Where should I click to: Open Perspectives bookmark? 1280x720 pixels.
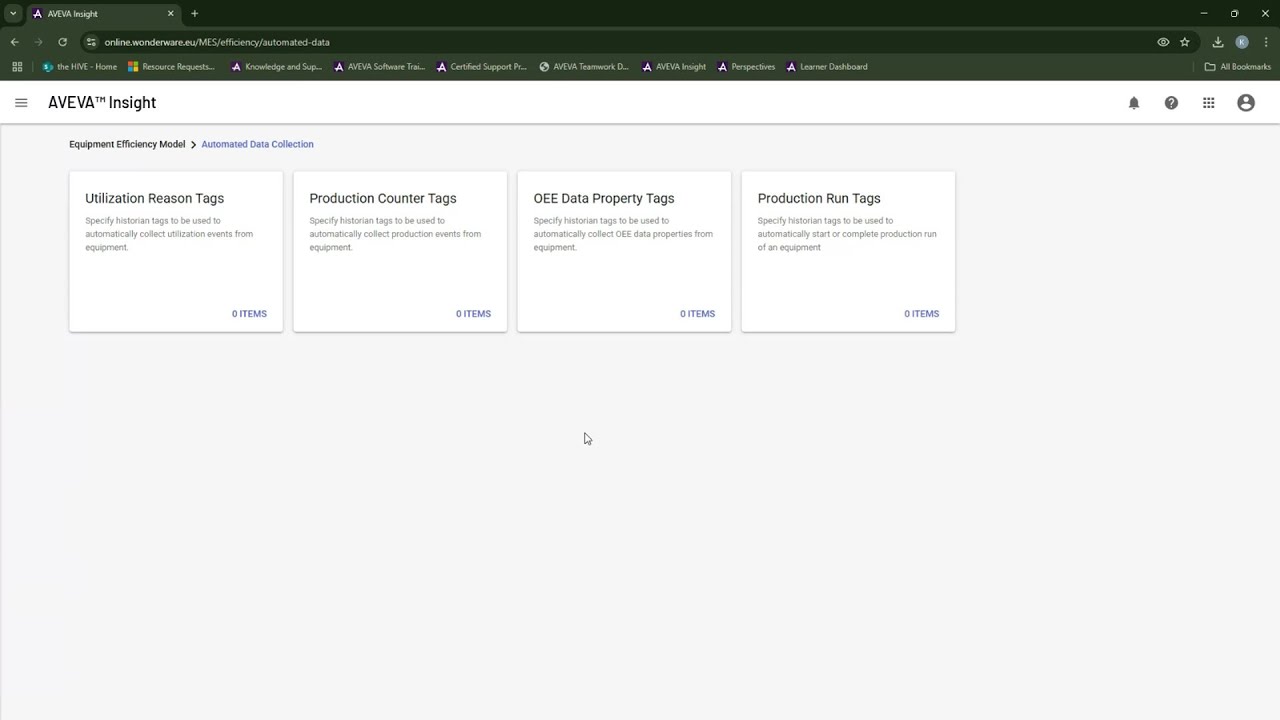pos(746,67)
